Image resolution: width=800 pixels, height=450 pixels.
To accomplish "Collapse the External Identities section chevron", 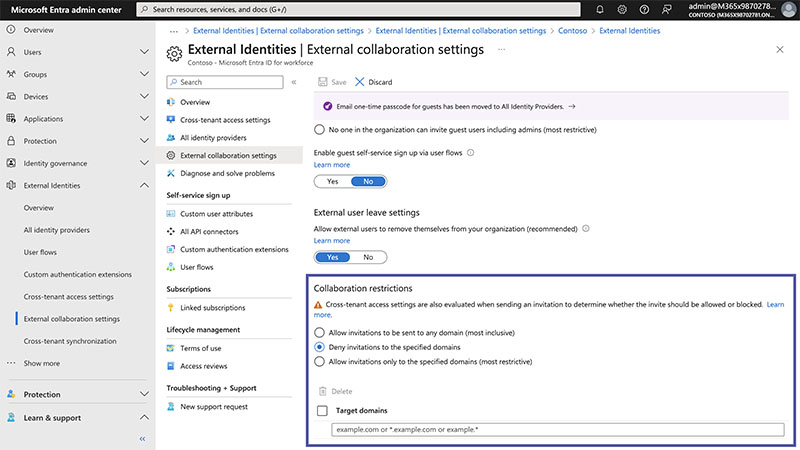I will coord(144,185).
